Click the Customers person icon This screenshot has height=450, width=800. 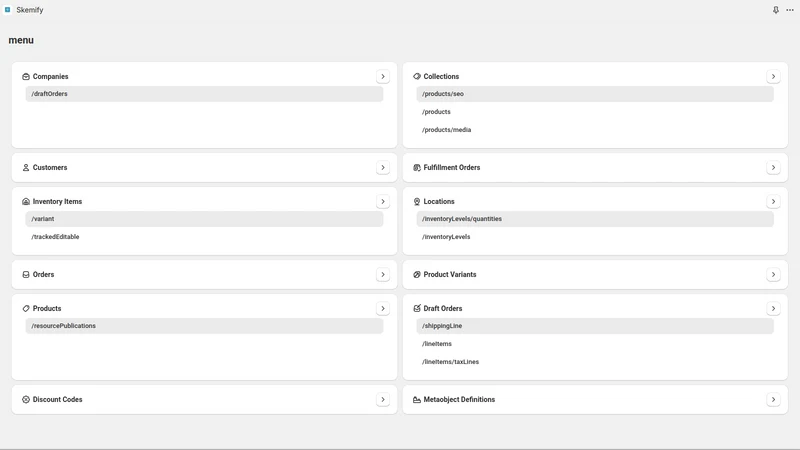click(x=26, y=167)
